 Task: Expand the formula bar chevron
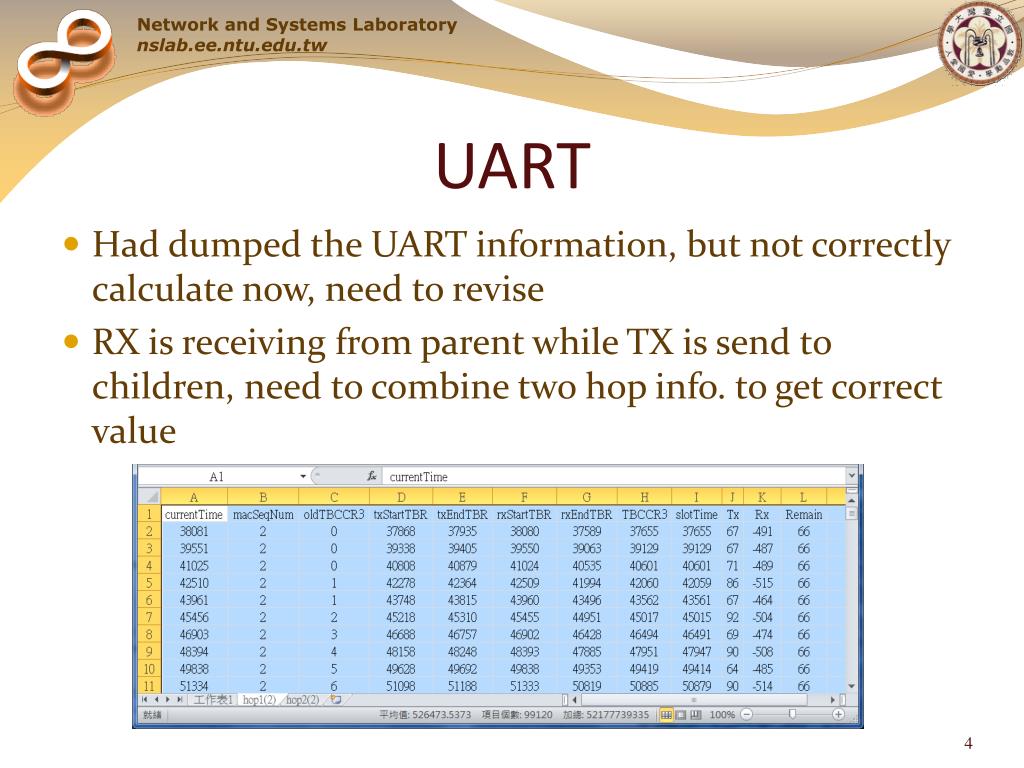(851, 475)
